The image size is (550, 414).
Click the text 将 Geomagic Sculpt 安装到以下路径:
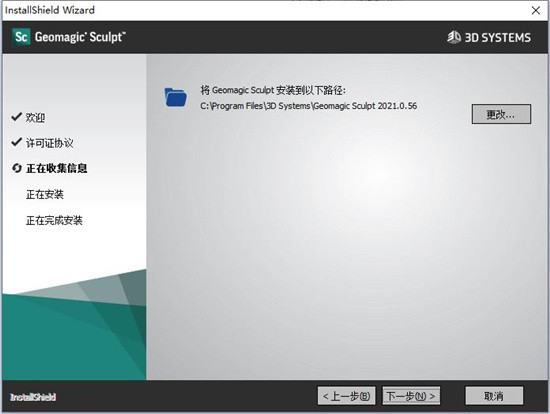coord(273,90)
